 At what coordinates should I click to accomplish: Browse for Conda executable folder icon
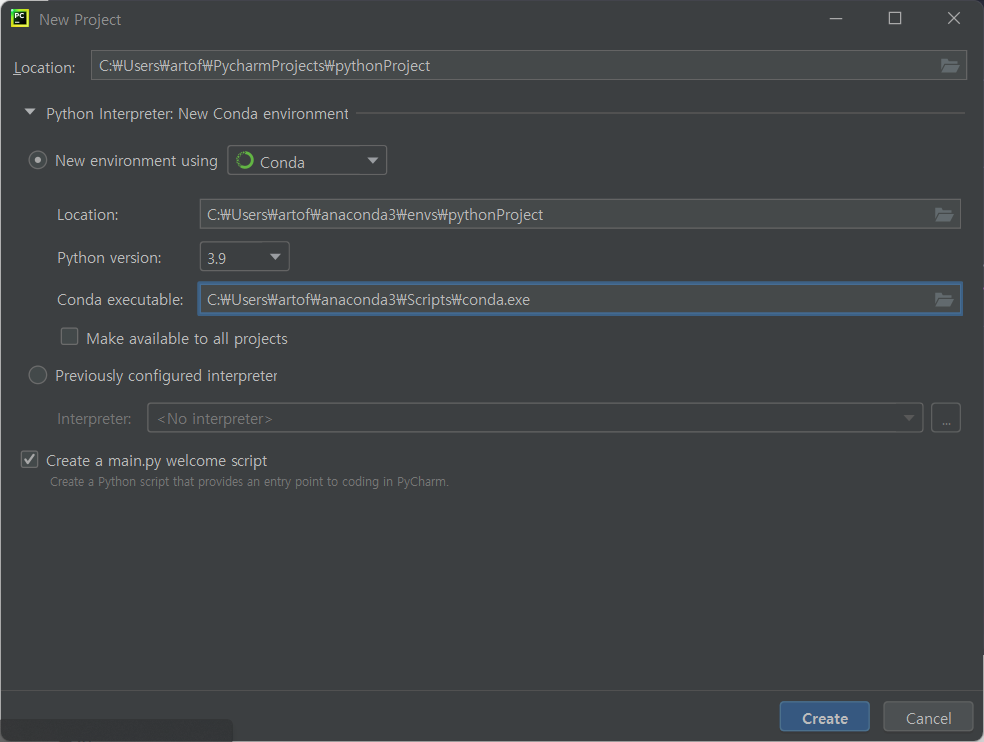pos(944,299)
